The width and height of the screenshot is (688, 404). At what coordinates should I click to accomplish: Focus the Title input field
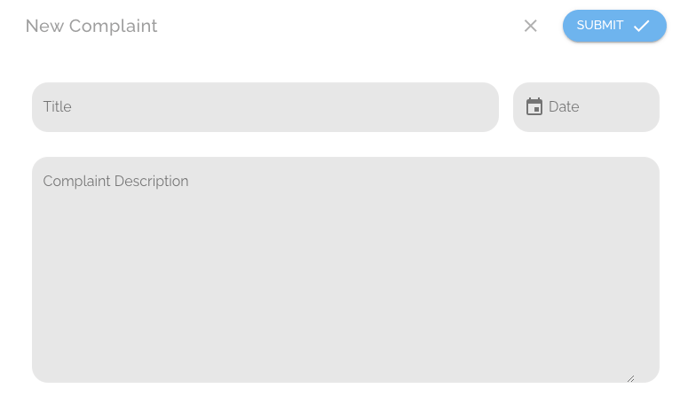tap(265, 107)
